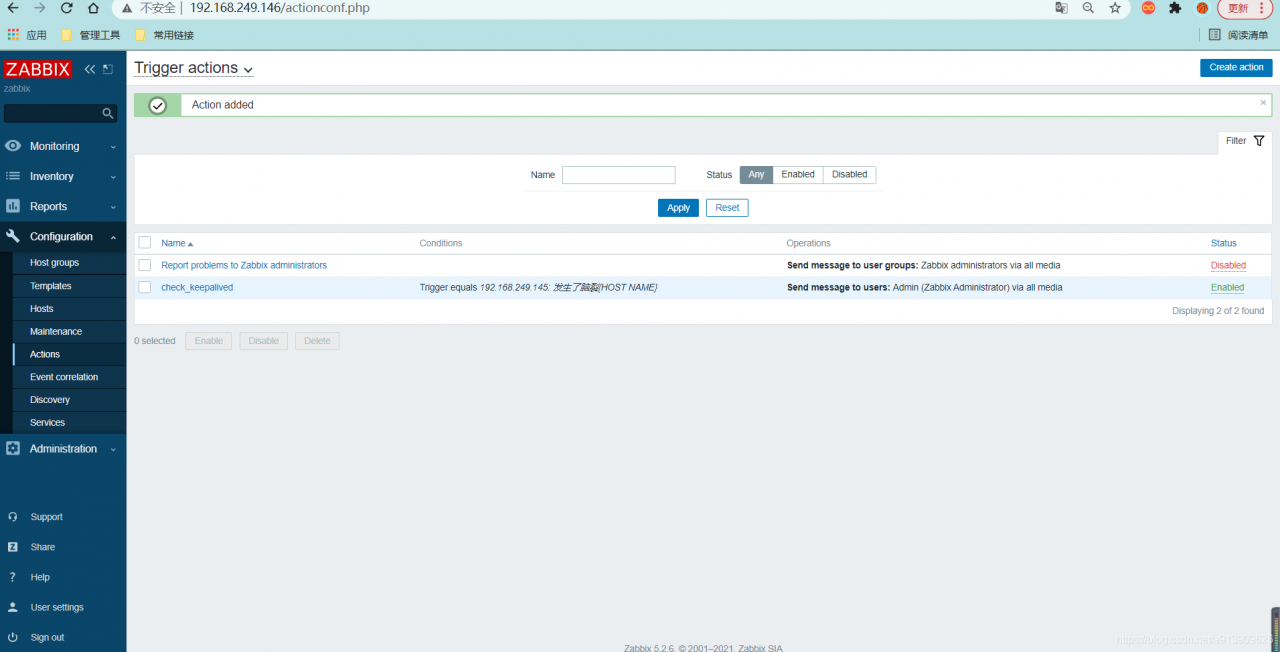Open Event correlation page

coord(64,377)
